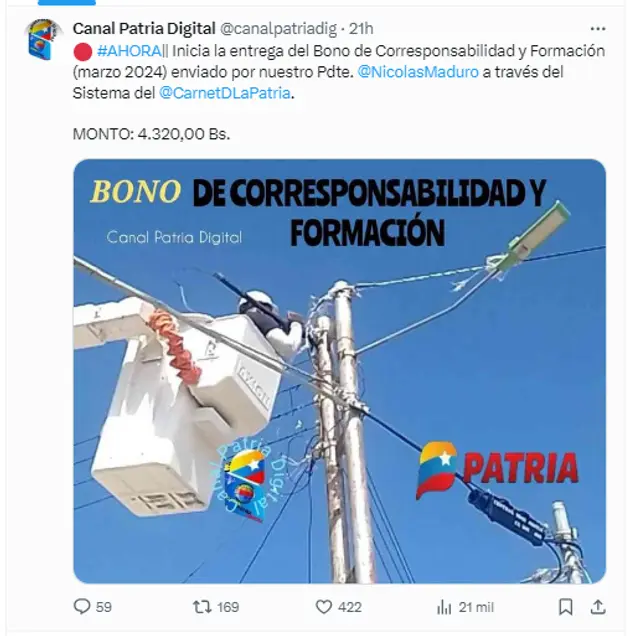The height and width of the screenshot is (636, 640).
Task: Click the reply comment bubble icon
Action: [x=82, y=606]
